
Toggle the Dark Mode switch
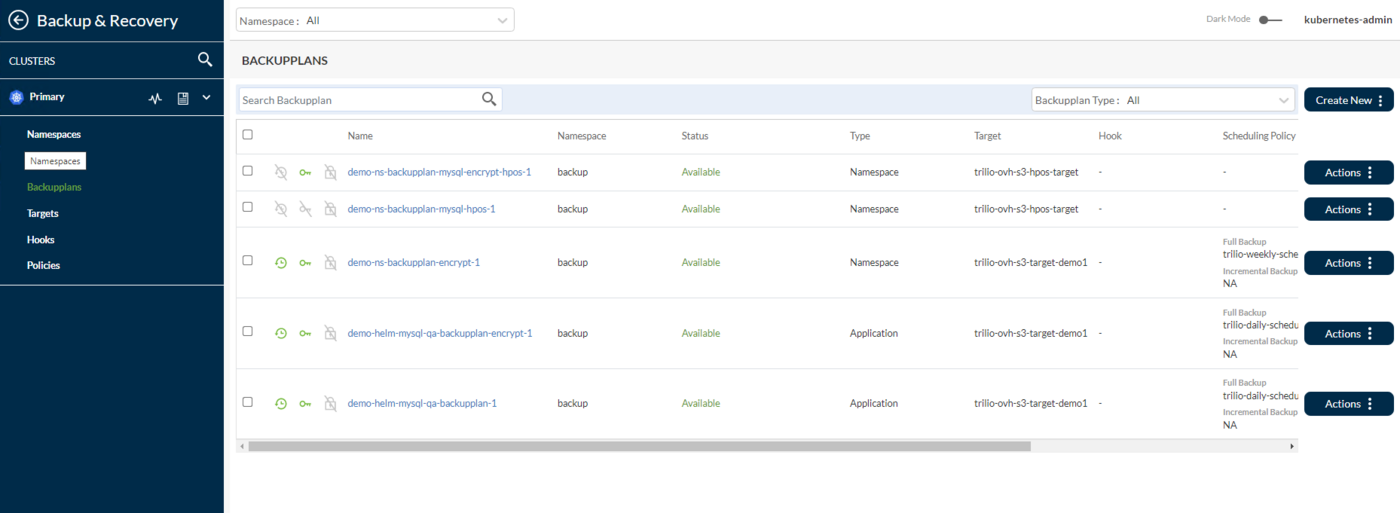pyautogui.click(x=1270, y=20)
